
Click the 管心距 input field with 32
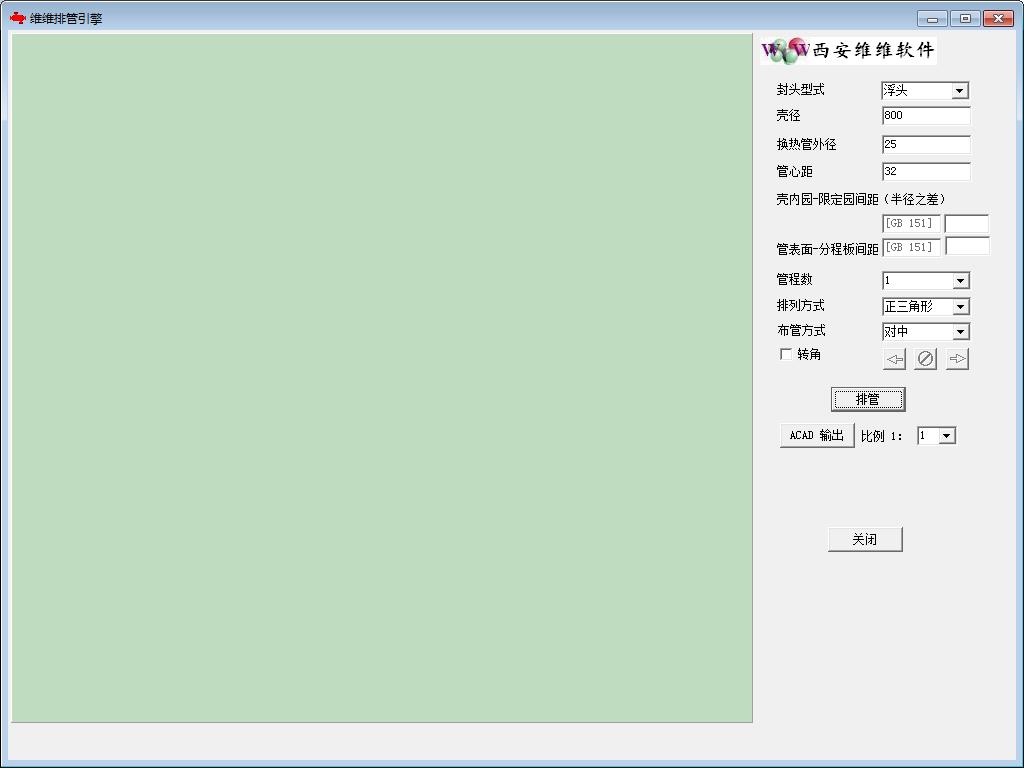pos(926,172)
